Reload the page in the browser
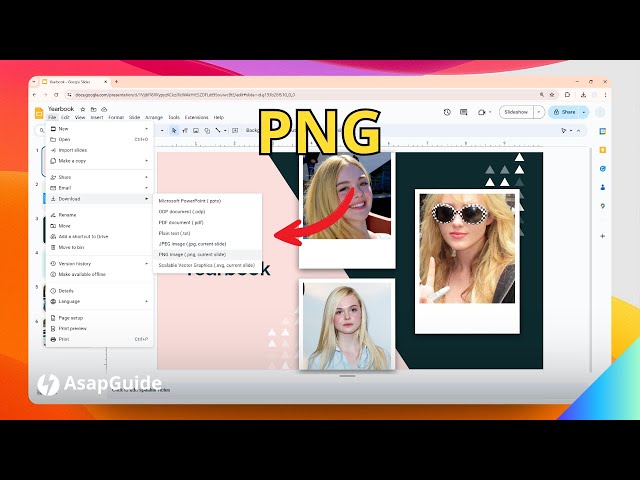Screen dimensions: 640x480 tap(56, 95)
